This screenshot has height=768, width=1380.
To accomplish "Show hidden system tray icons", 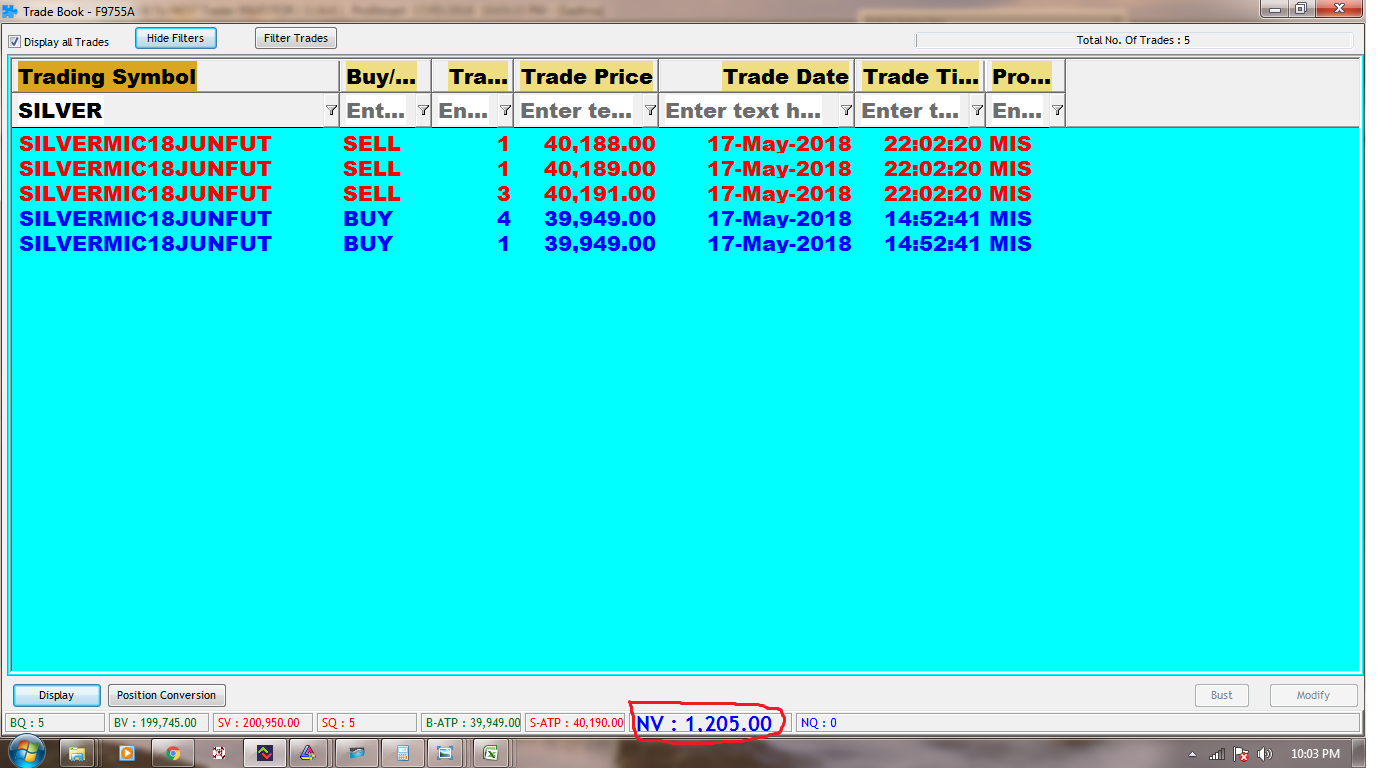I will 1194,754.
